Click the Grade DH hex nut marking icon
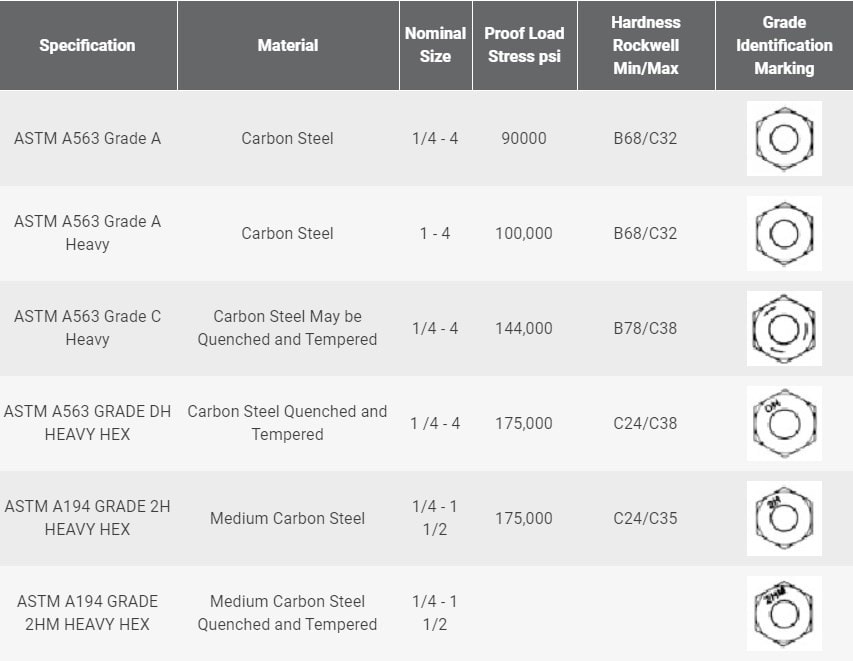This screenshot has width=853, height=661. [784, 423]
